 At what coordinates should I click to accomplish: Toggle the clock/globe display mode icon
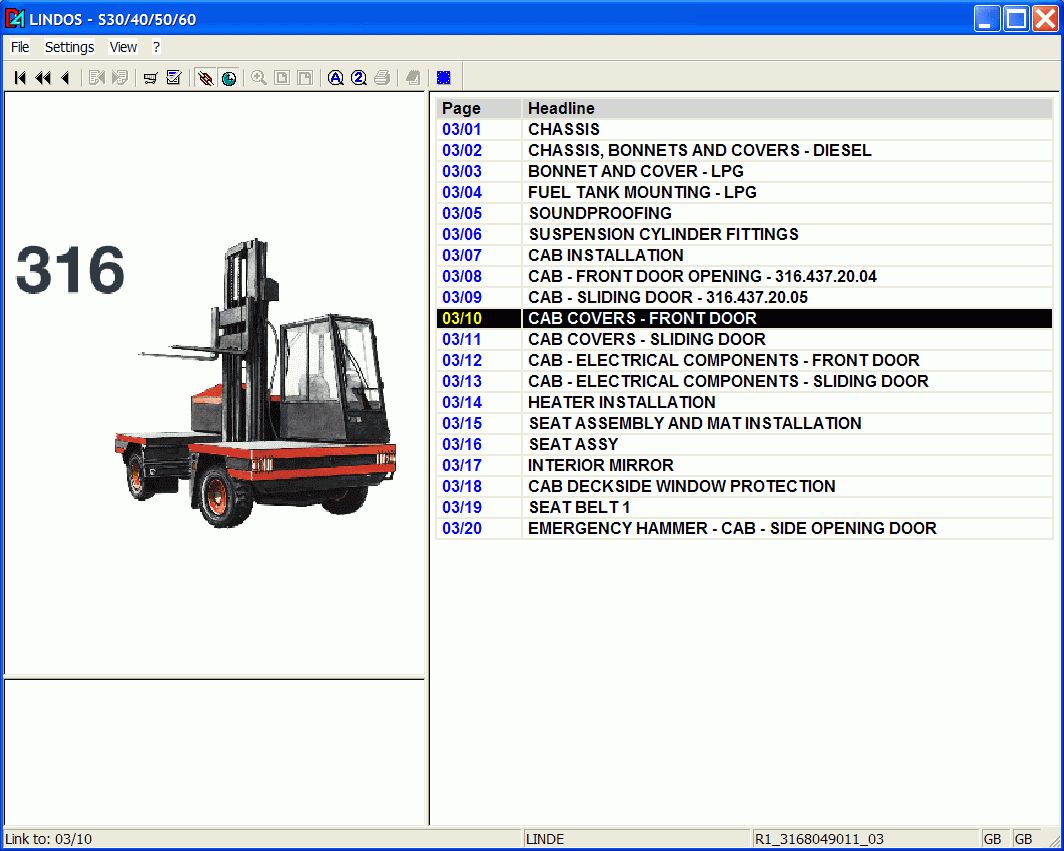coord(229,77)
